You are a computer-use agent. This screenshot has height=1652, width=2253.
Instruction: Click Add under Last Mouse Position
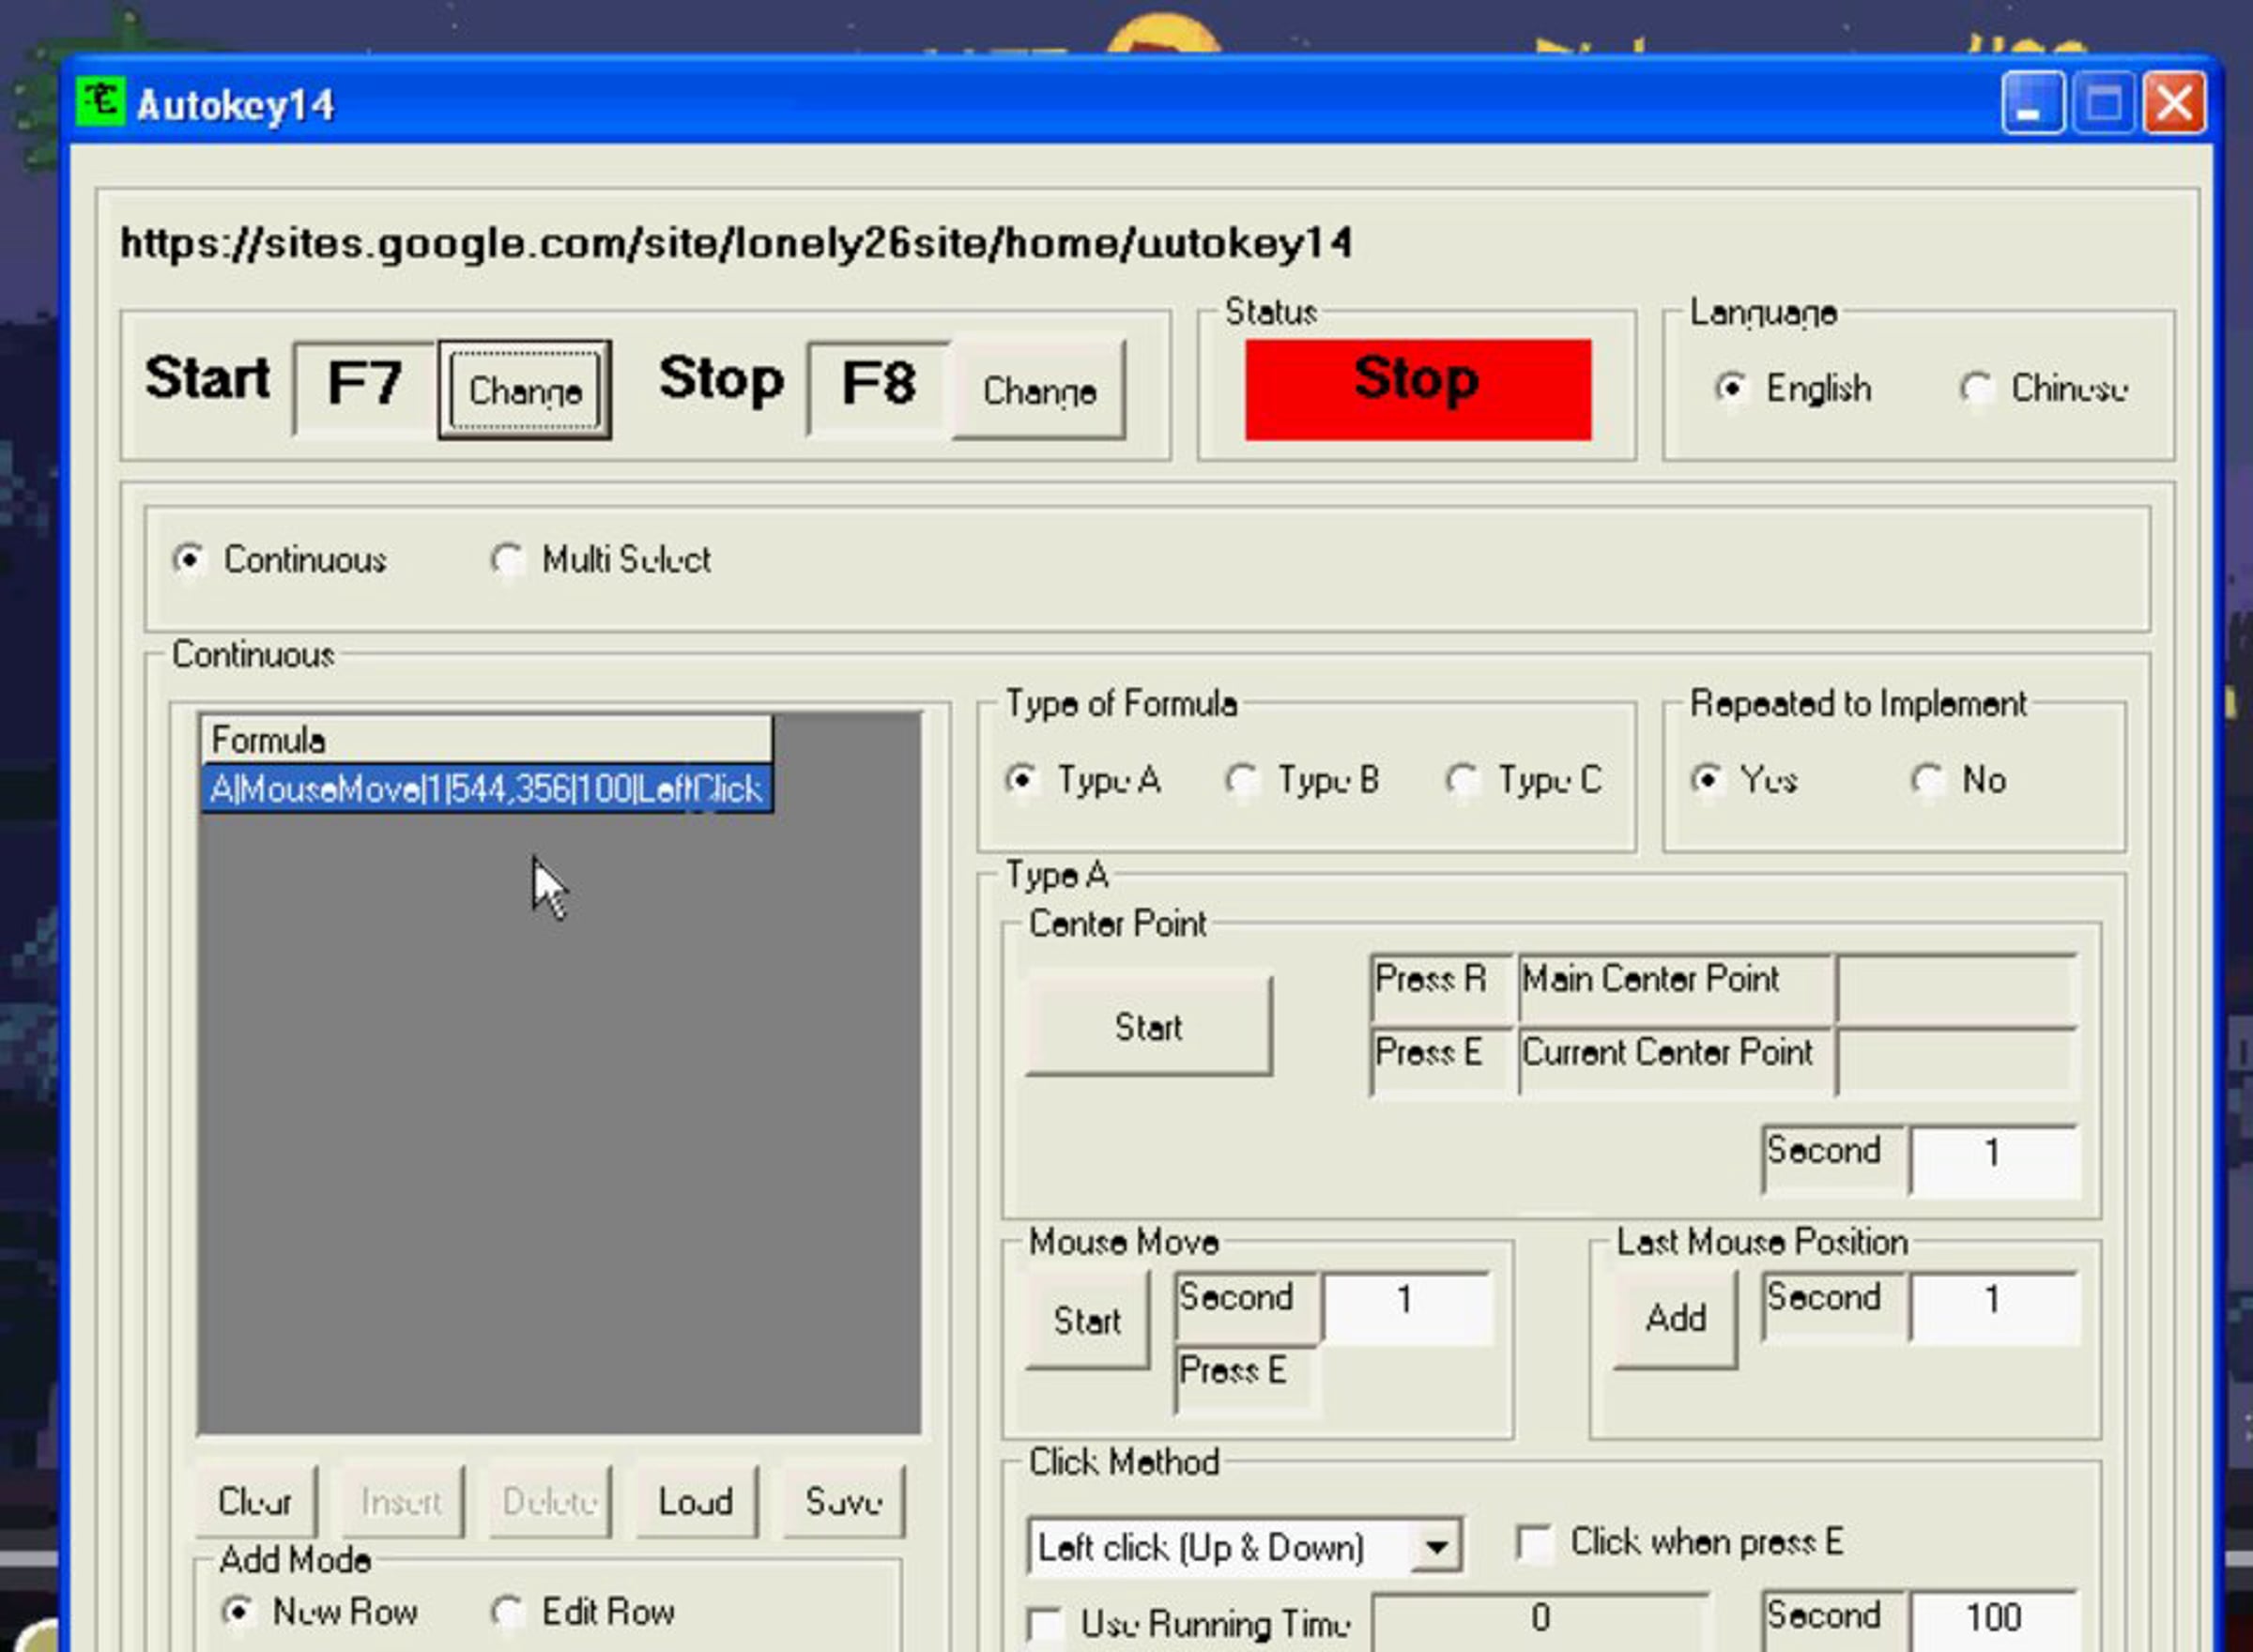tap(1676, 1319)
